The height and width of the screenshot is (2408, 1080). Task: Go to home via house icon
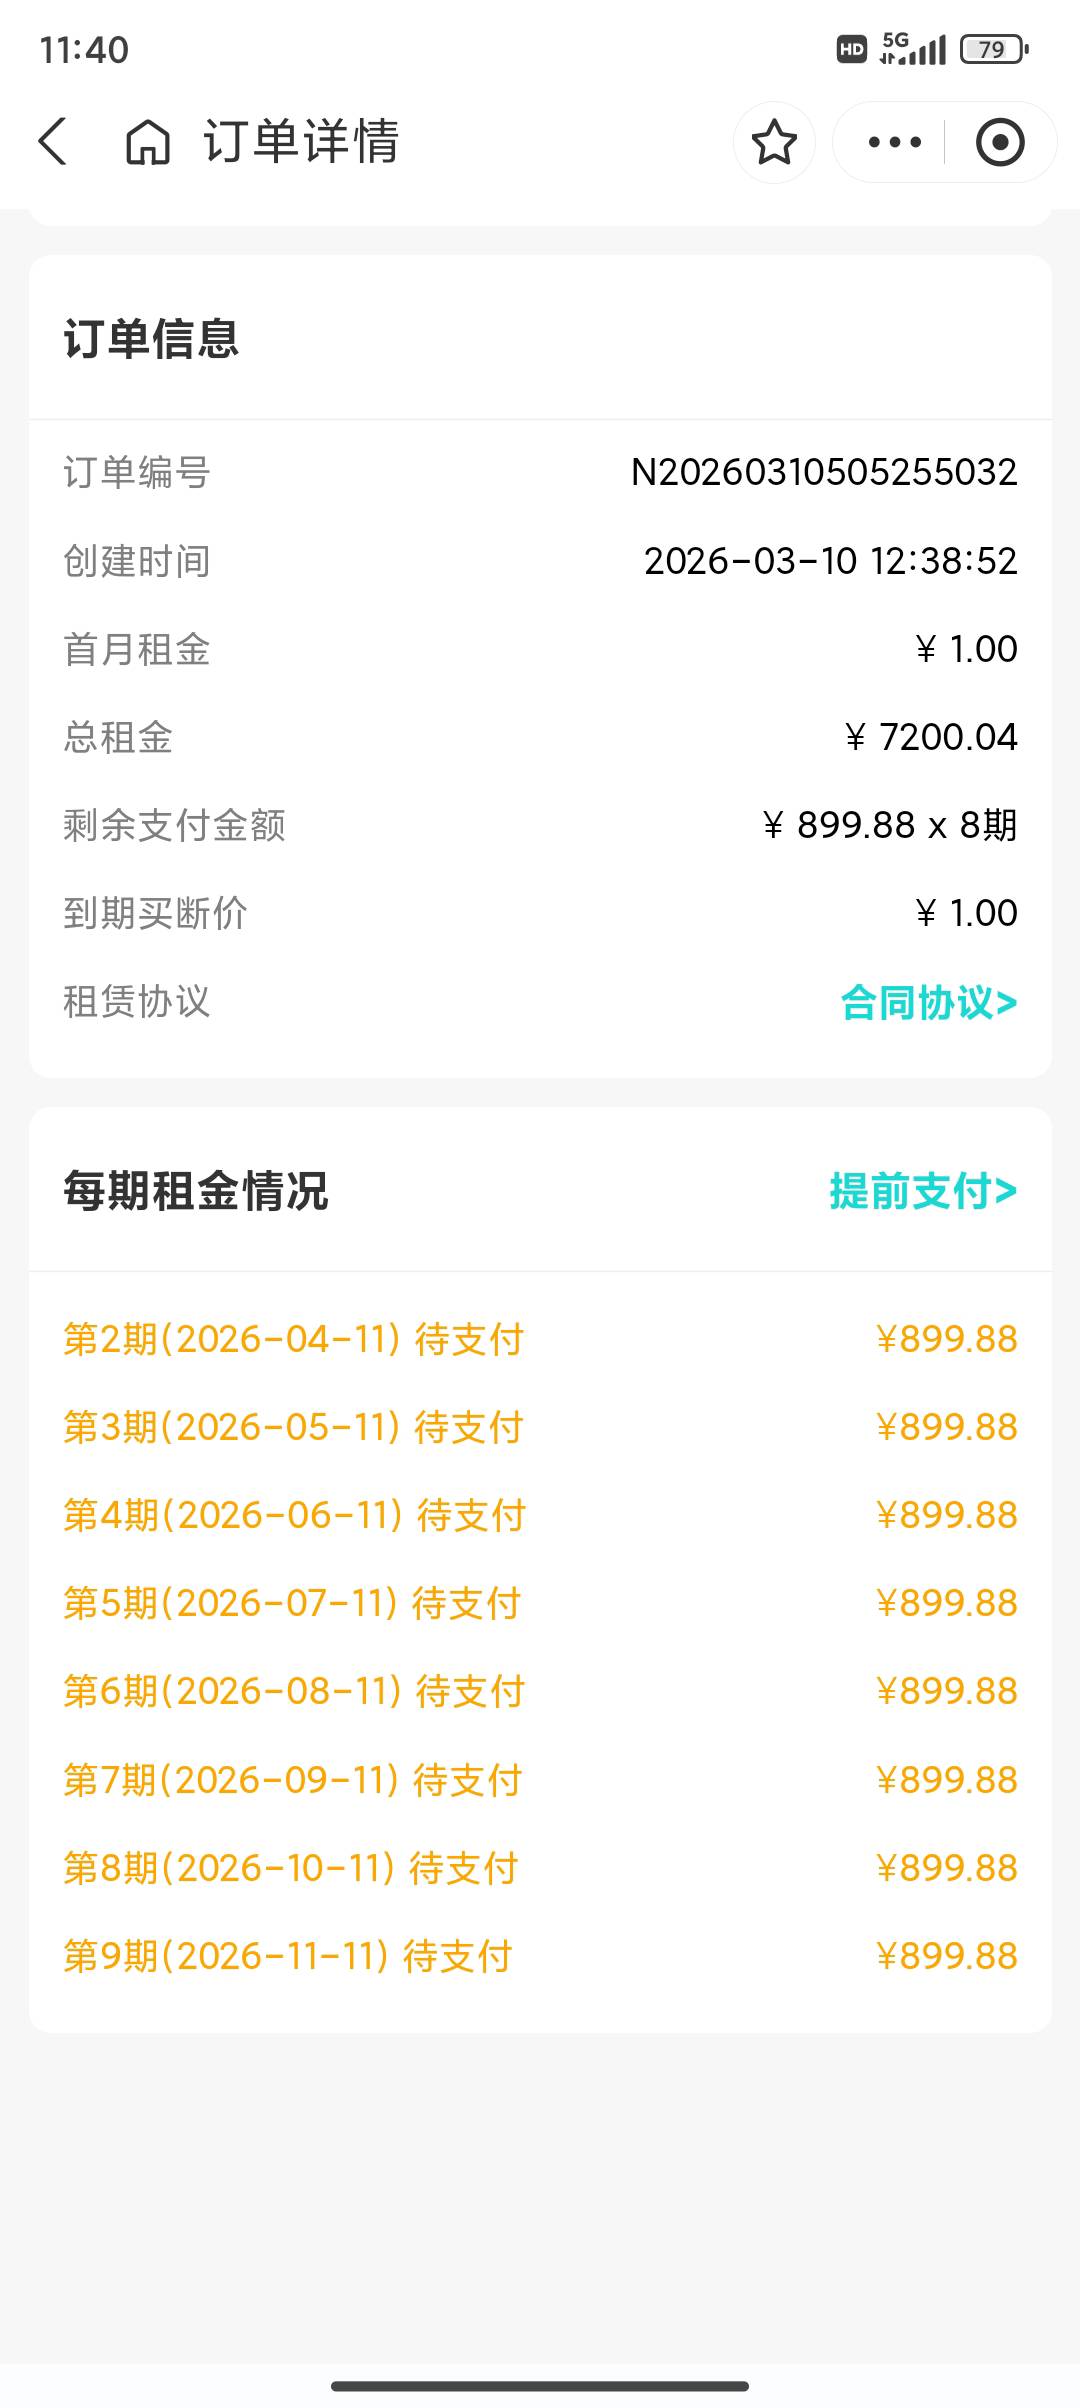148,141
